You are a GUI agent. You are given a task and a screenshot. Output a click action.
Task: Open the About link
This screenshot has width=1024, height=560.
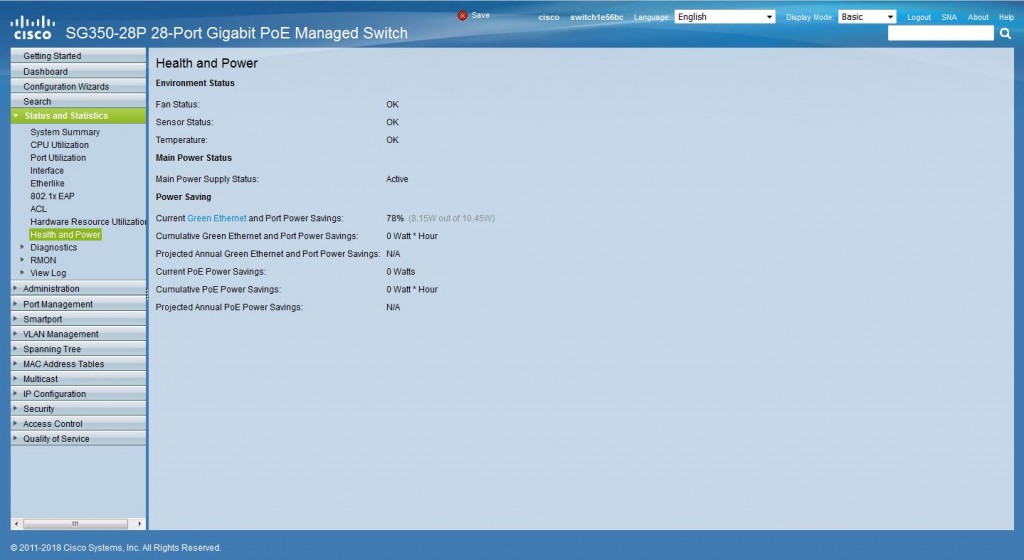pos(978,18)
